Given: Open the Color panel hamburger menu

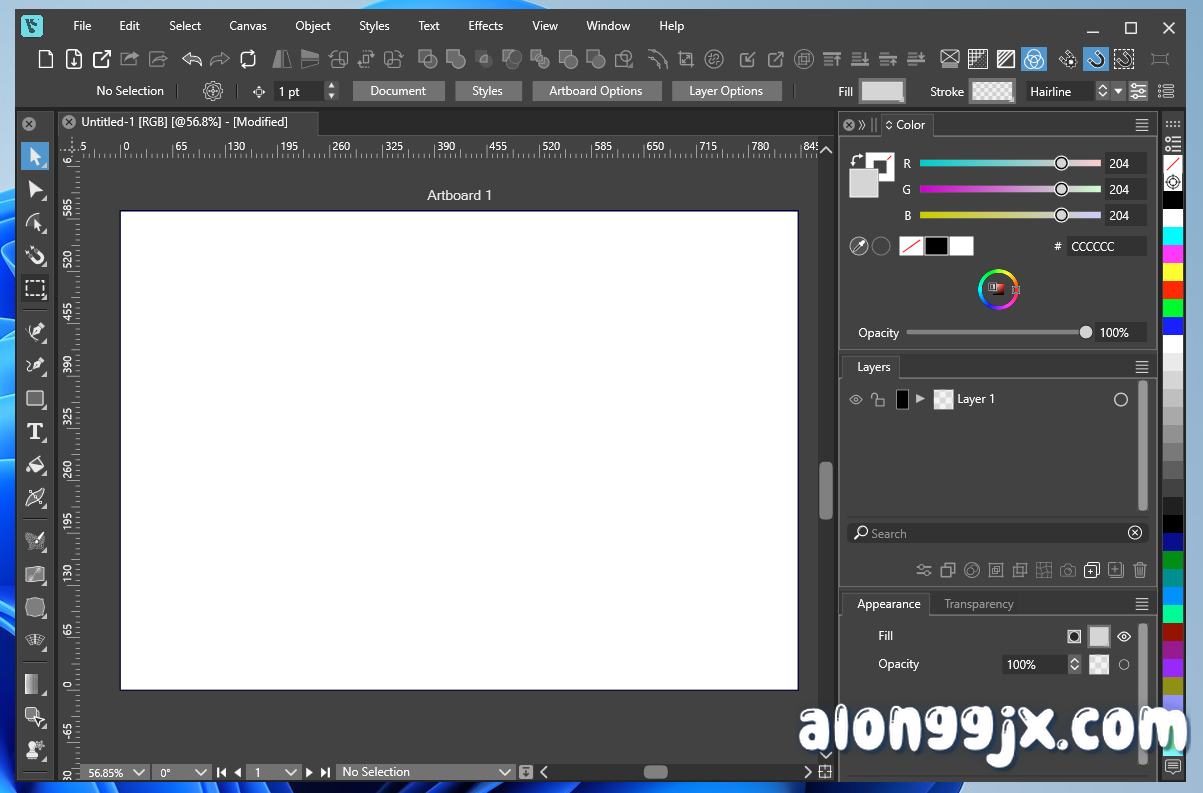Looking at the screenshot, I should (x=1141, y=125).
